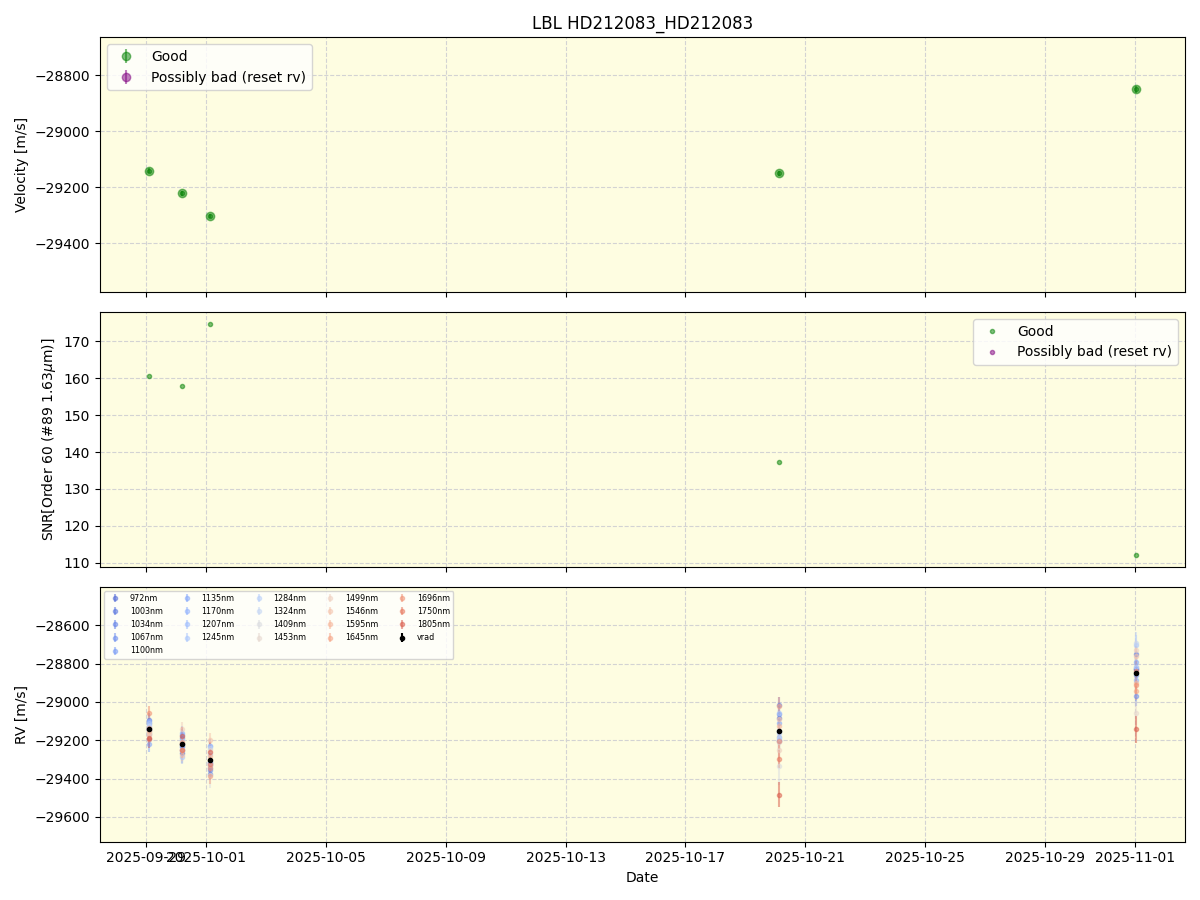
Task: Click the Velocity [m/s] axis label
Action: click(21, 165)
